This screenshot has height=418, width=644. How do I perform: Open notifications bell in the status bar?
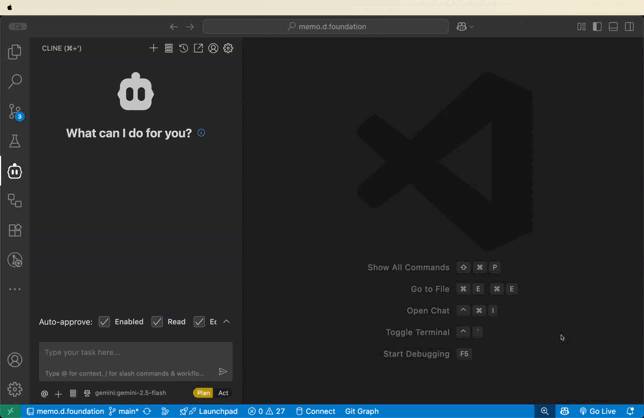coord(630,411)
